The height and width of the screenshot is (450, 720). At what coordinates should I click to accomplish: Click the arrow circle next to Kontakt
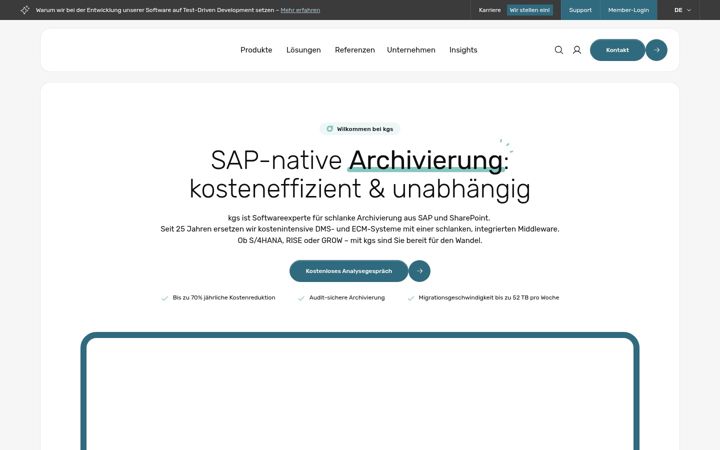point(656,50)
